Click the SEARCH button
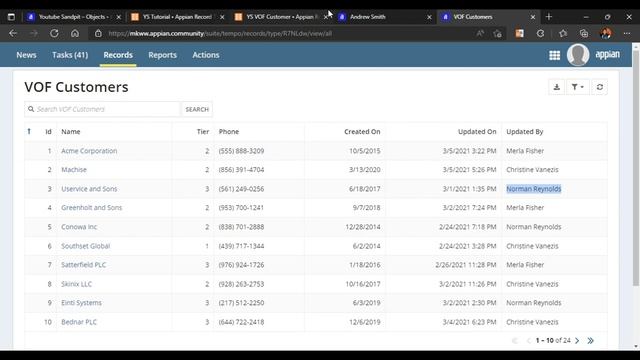Image resolution: width=640 pixels, height=360 pixels. [197, 109]
